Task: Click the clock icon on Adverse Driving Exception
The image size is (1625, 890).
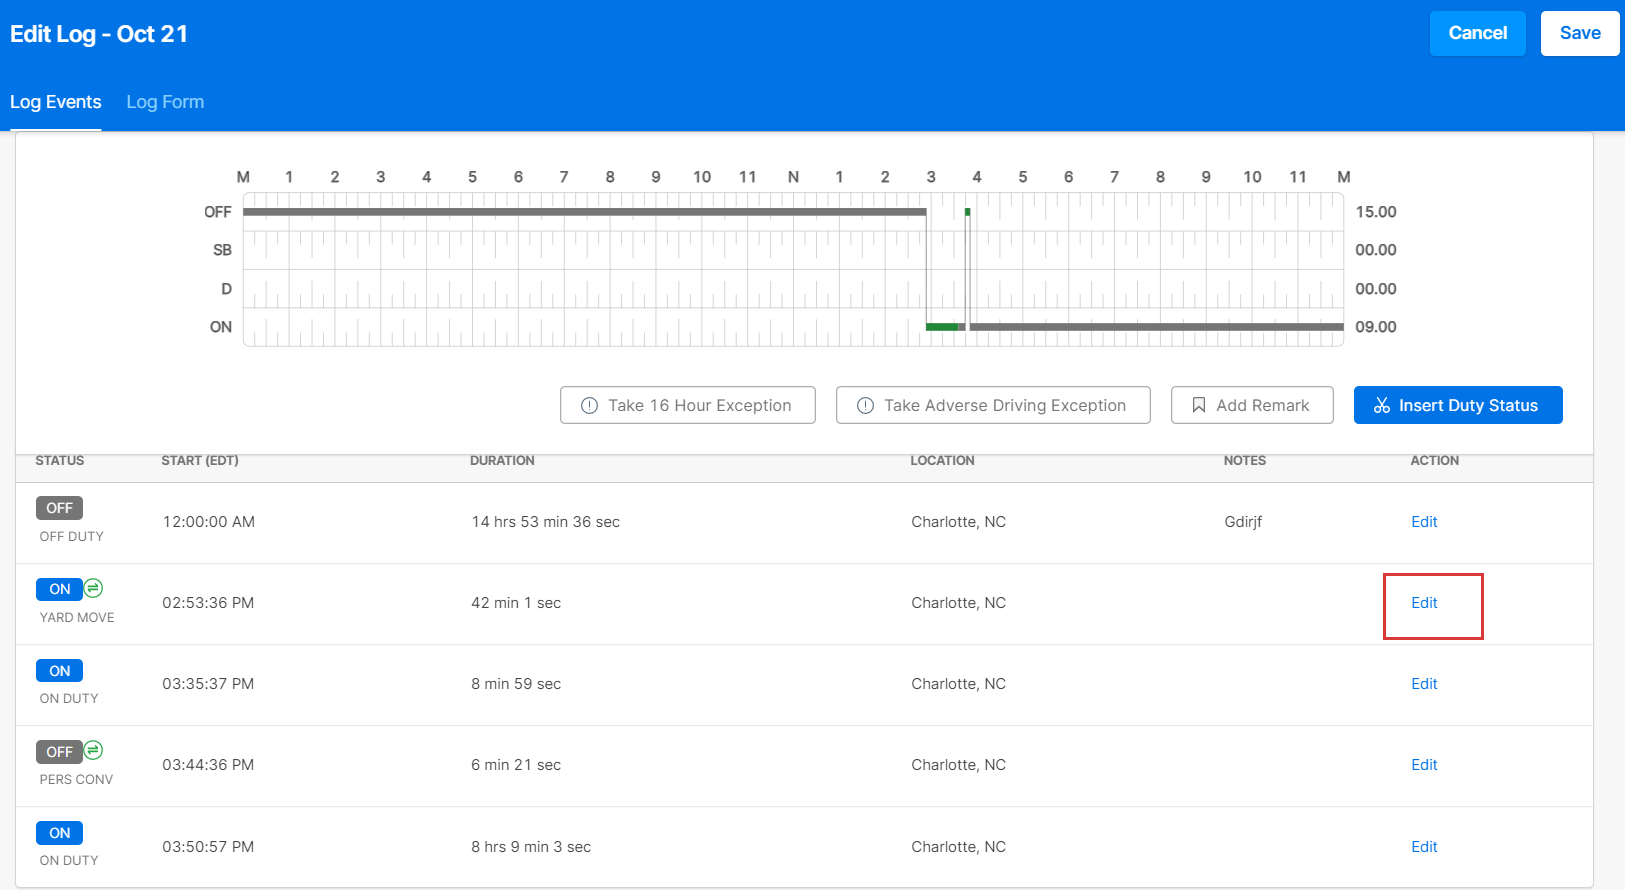Action: coord(866,405)
